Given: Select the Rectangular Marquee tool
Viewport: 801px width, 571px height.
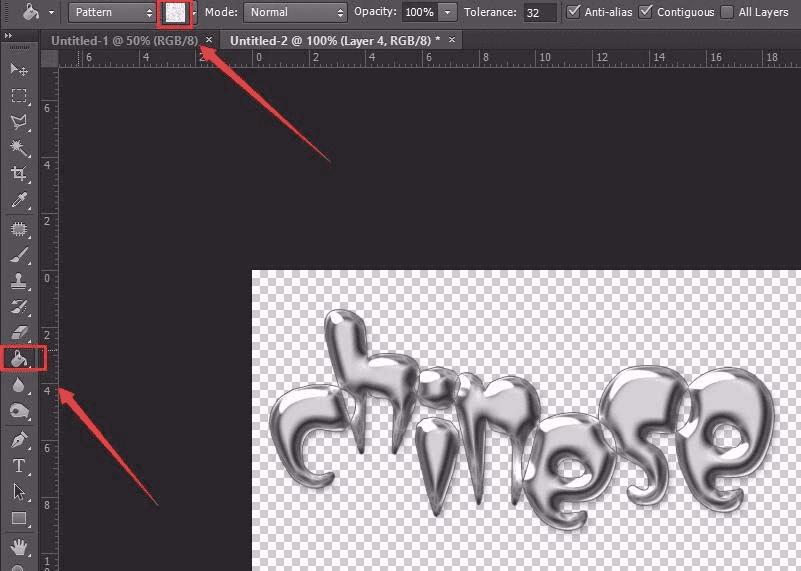Looking at the screenshot, I should point(19,96).
